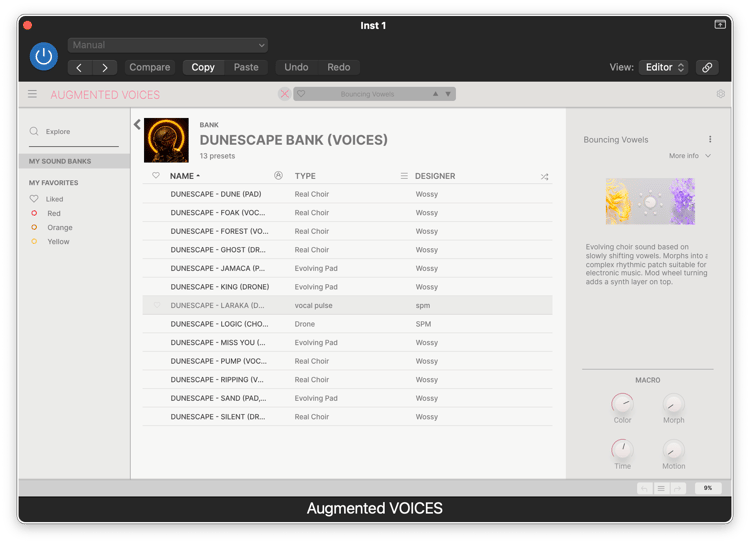750x544 pixels.
Task: Click the 9% CPU meter
Action: pos(708,488)
